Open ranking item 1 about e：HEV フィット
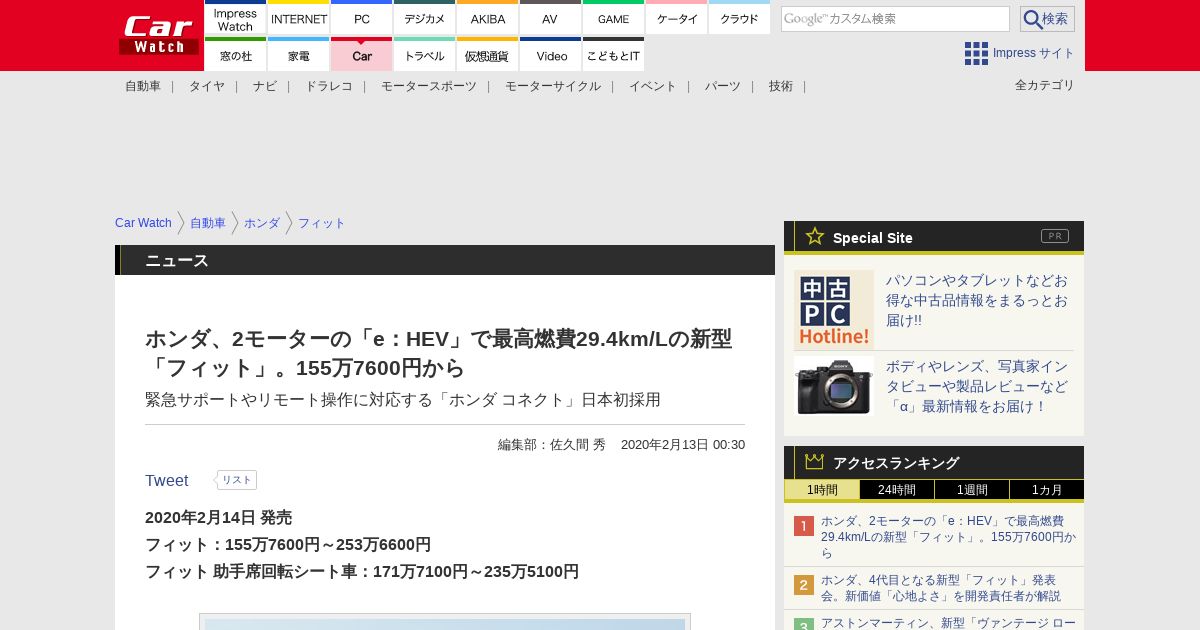Viewport: 1200px width, 630px height. coord(948,537)
